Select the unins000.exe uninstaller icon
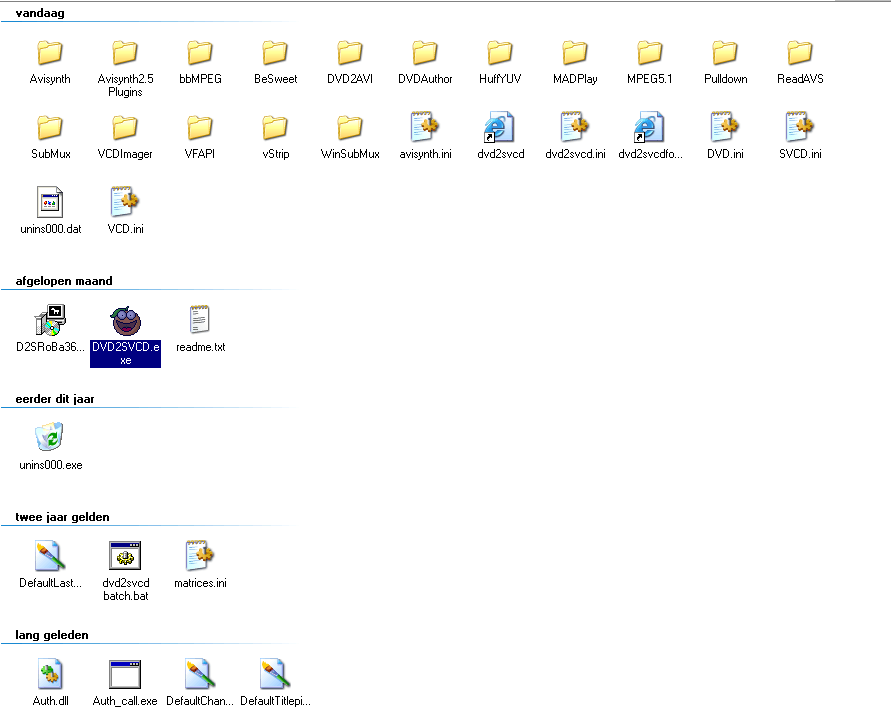 click(50, 437)
